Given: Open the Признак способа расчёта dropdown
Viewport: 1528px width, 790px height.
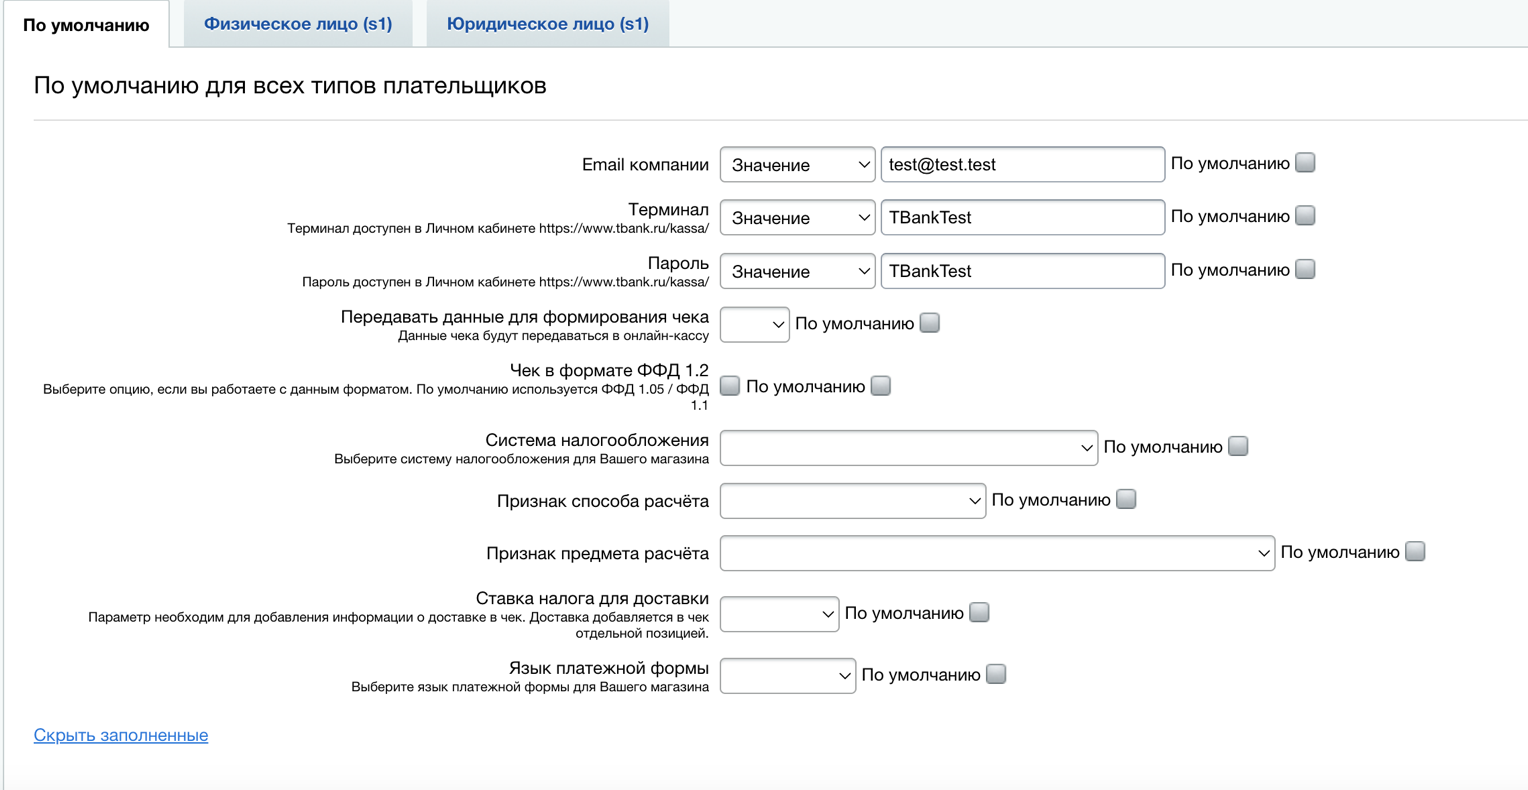Looking at the screenshot, I should (x=852, y=501).
